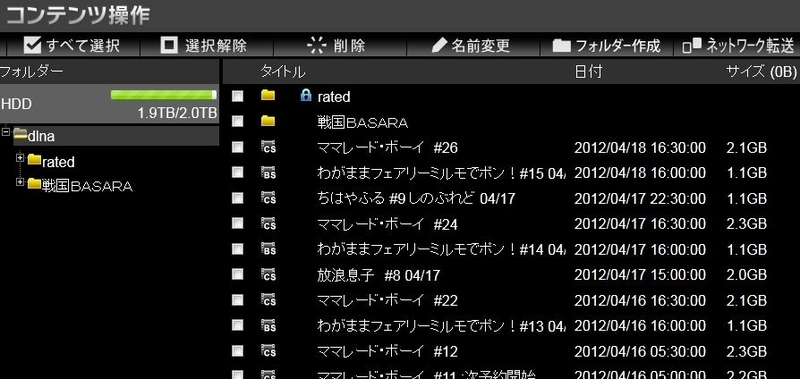800x379 pixels.
Task: Tick the checkbox for 戦国BASARA folder row
Action: pos(237,121)
